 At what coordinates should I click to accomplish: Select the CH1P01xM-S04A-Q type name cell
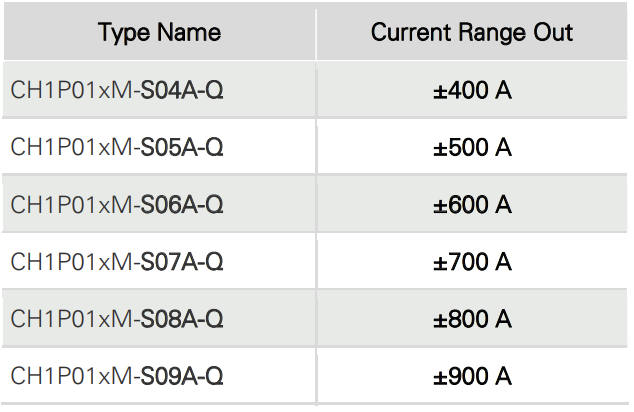(117, 90)
